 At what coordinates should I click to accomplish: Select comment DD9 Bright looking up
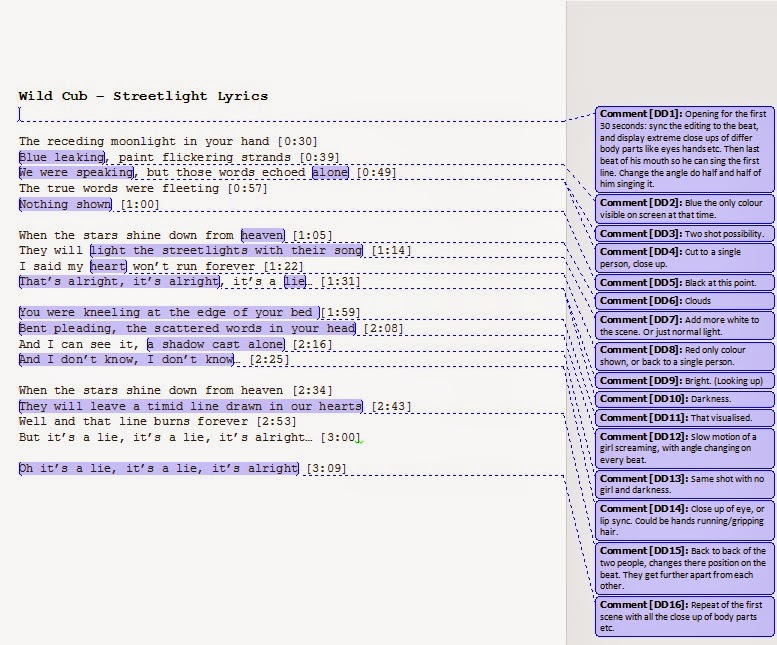pyautogui.click(x=684, y=381)
